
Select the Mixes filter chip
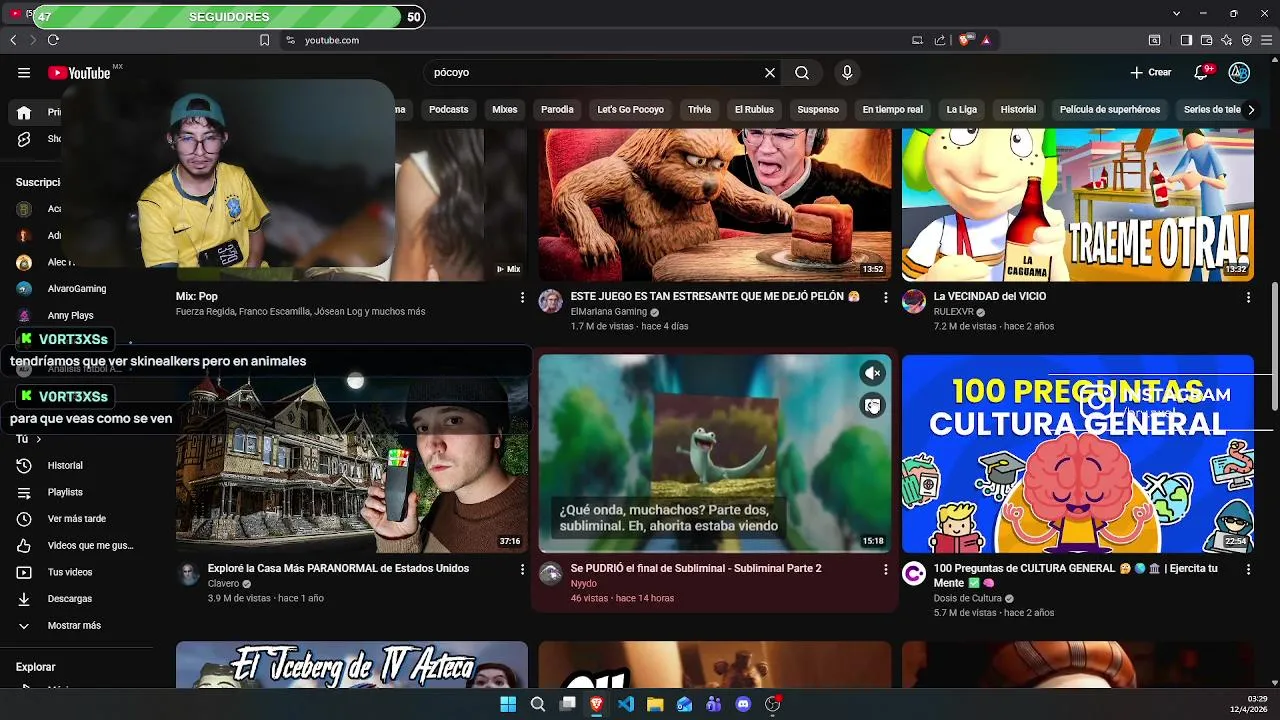(505, 110)
